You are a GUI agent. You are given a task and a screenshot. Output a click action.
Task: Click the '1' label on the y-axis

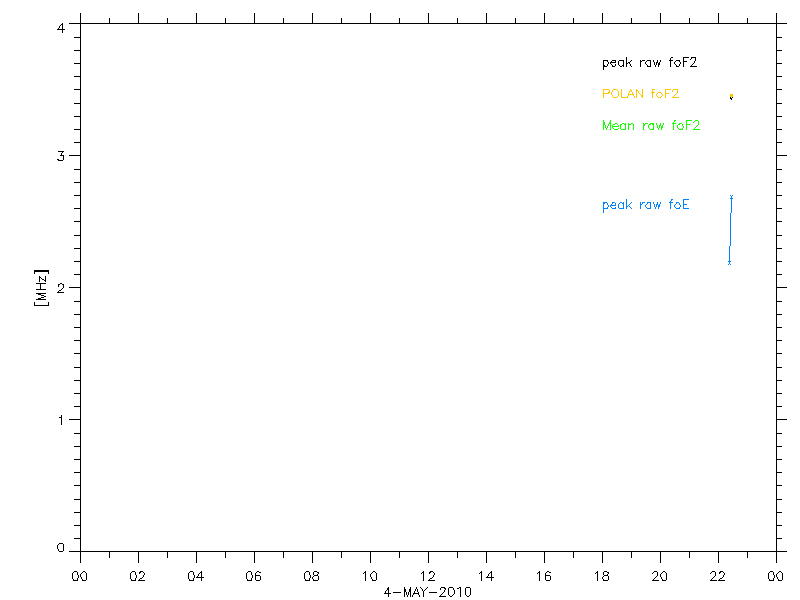(x=62, y=419)
